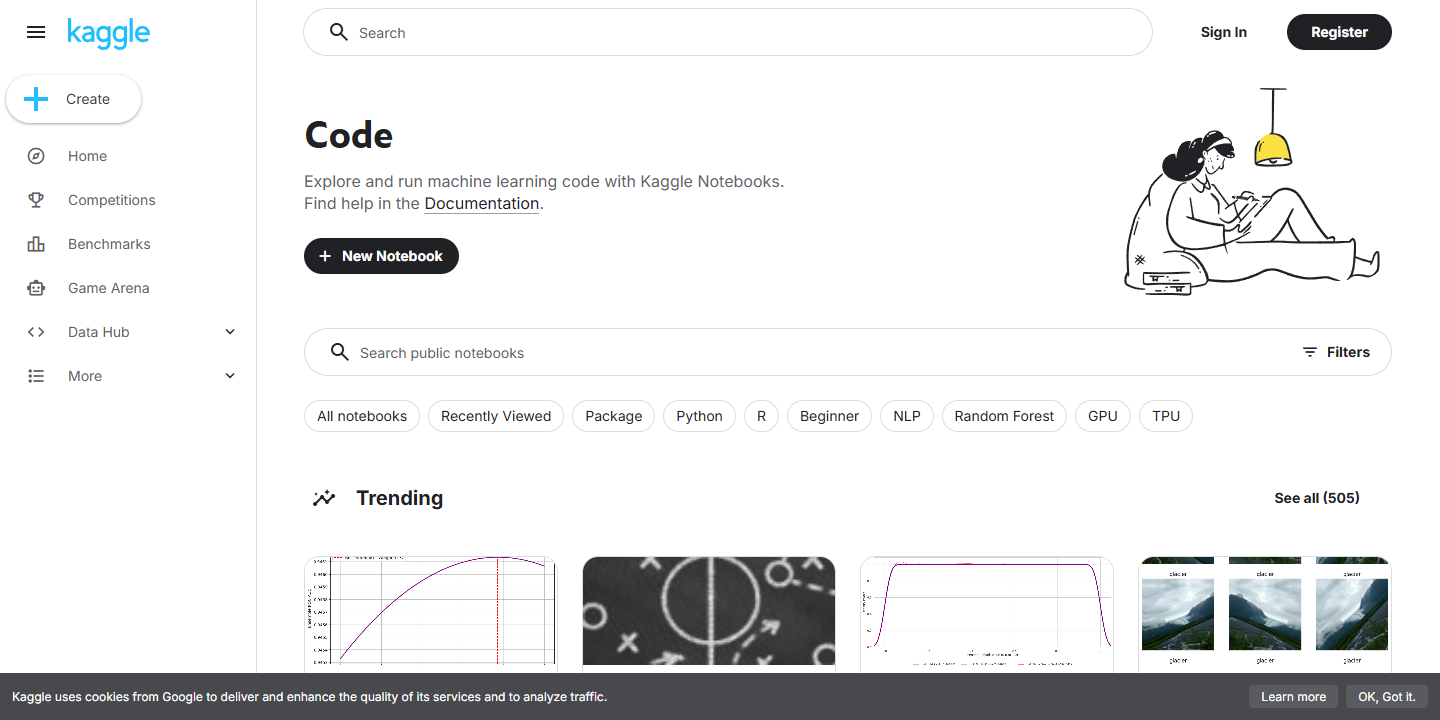1440x720 pixels.
Task: Dismiss cookies with OK, Got it
Action: (x=1386, y=697)
